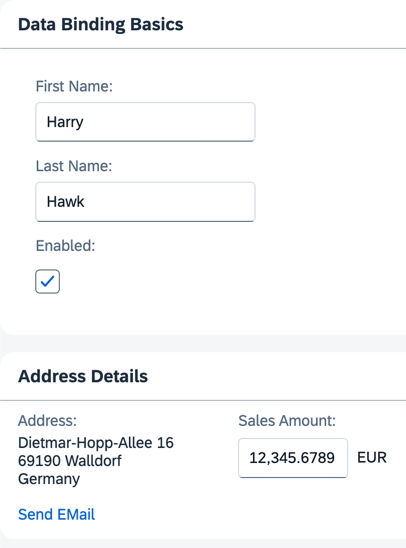Image resolution: width=406 pixels, height=548 pixels.
Task: Click the Enabled label text
Action: [66, 246]
